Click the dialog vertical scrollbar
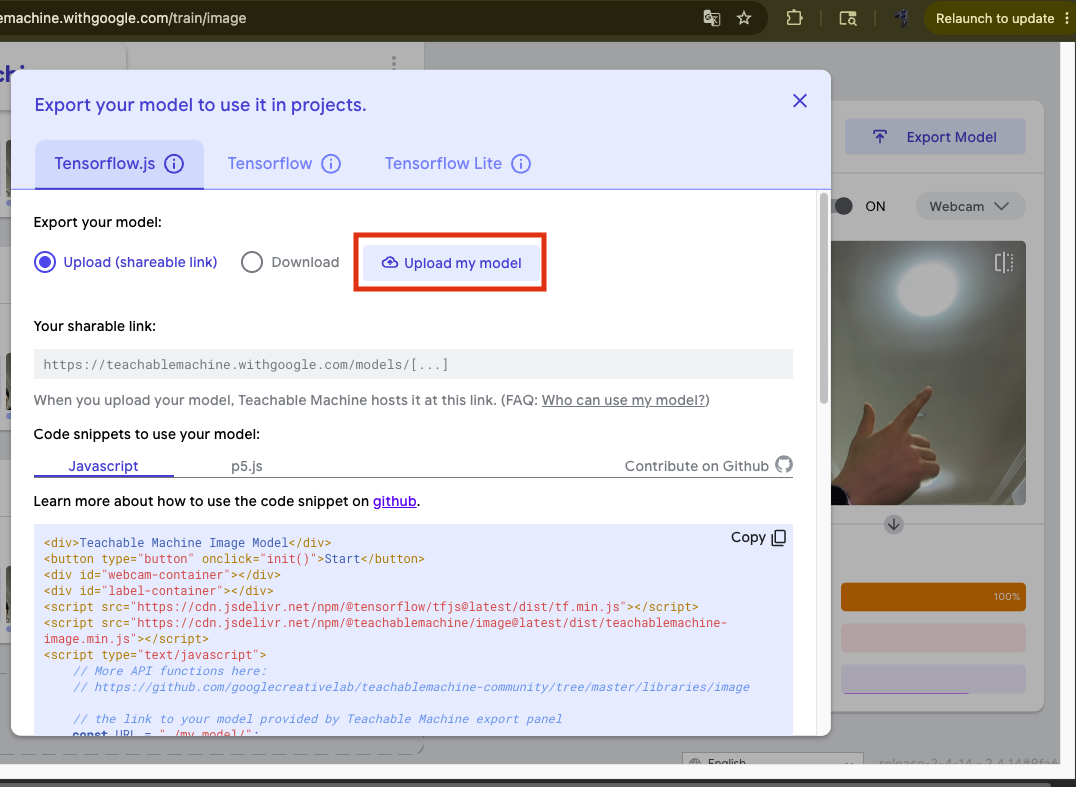Image resolution: width=1076 pixels, height=787 pixels. (823, 298)
